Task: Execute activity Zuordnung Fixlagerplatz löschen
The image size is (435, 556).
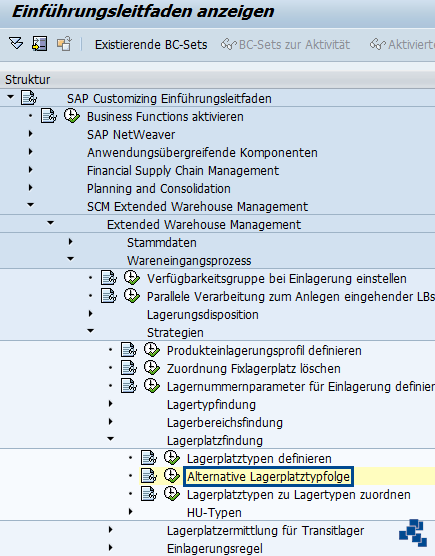Action: (x=152, y=368)
